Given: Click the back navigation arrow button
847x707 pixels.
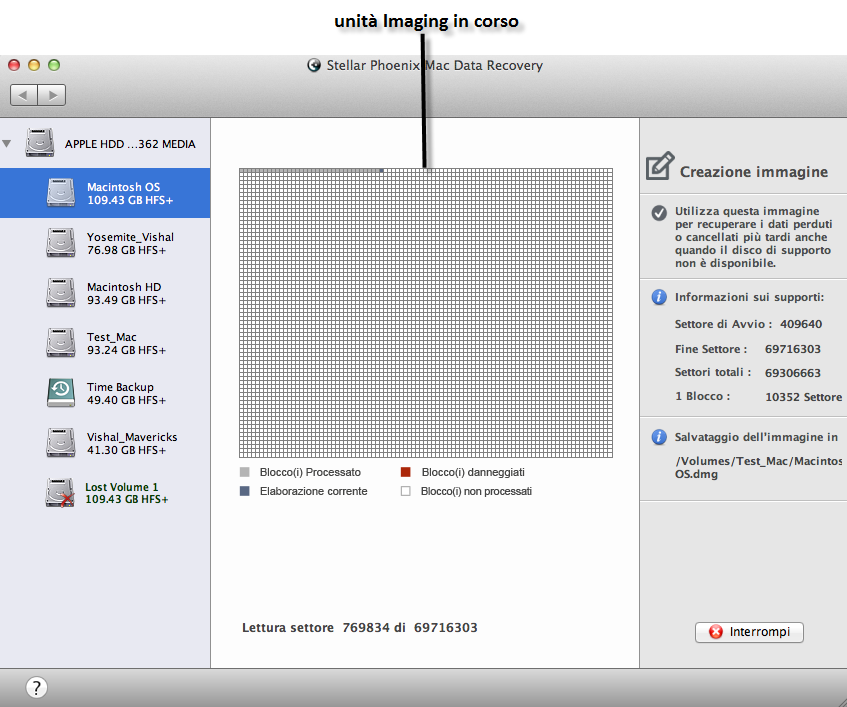Looking at the screenshot, I should tap(24, 95).
